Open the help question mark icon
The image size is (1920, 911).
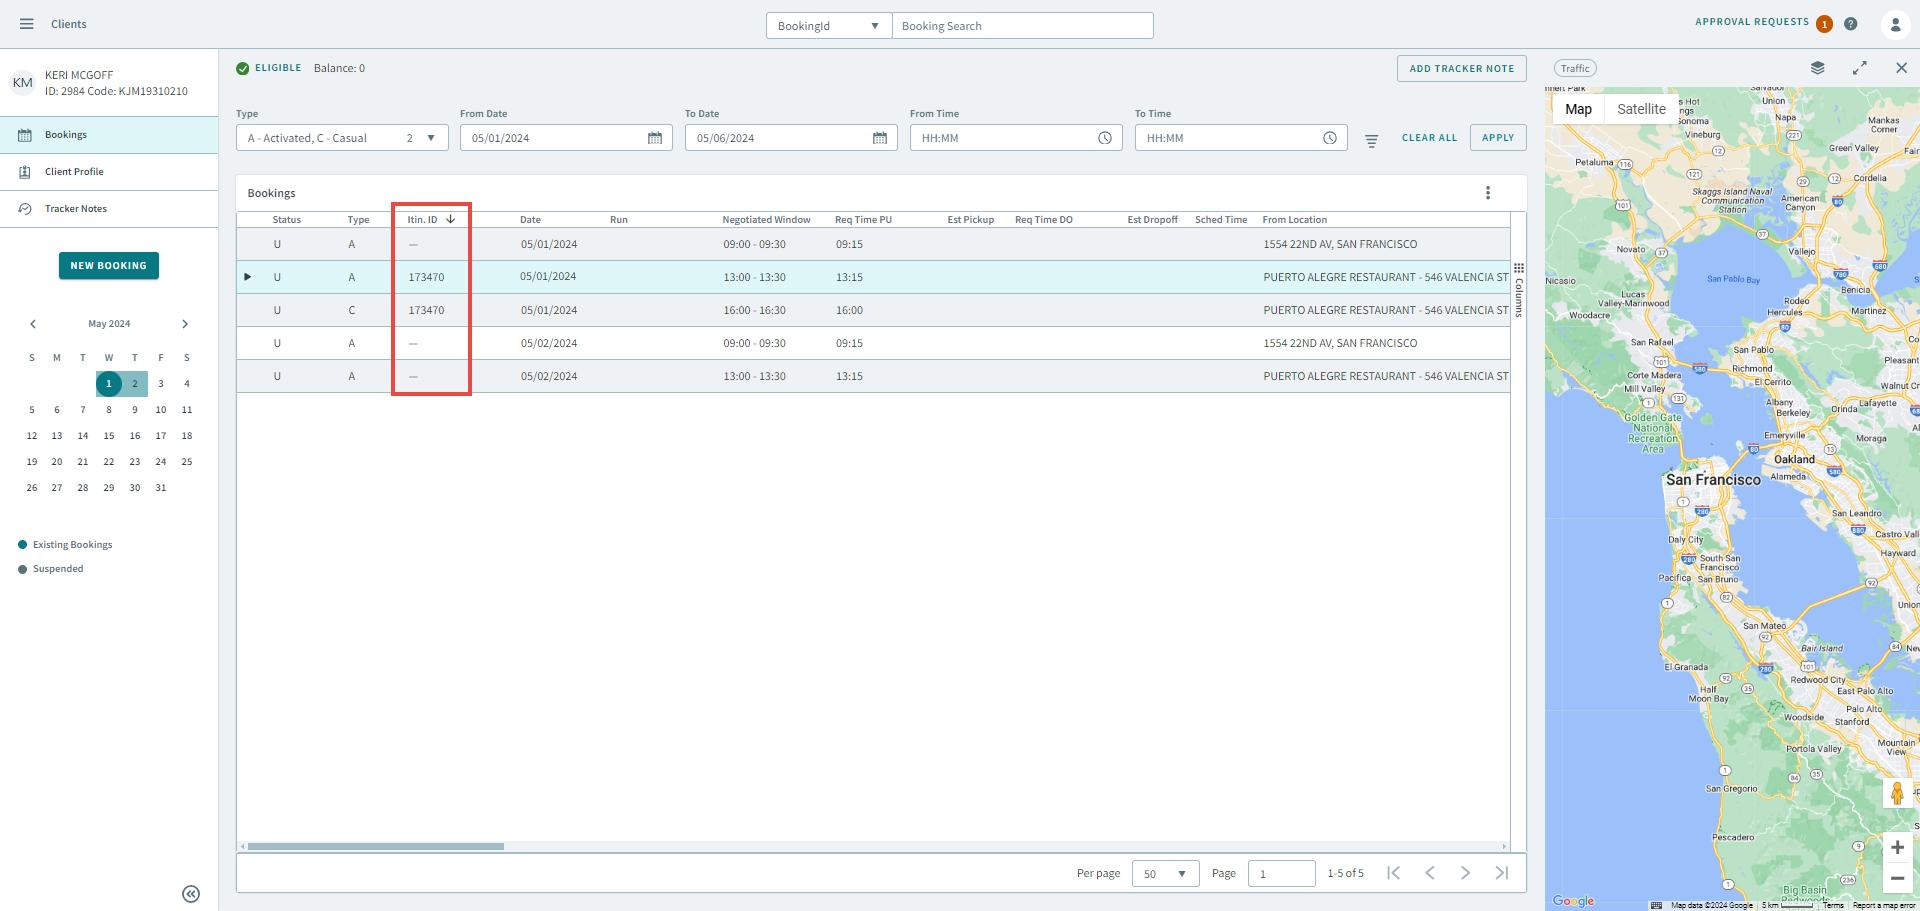pos(1851,24)
